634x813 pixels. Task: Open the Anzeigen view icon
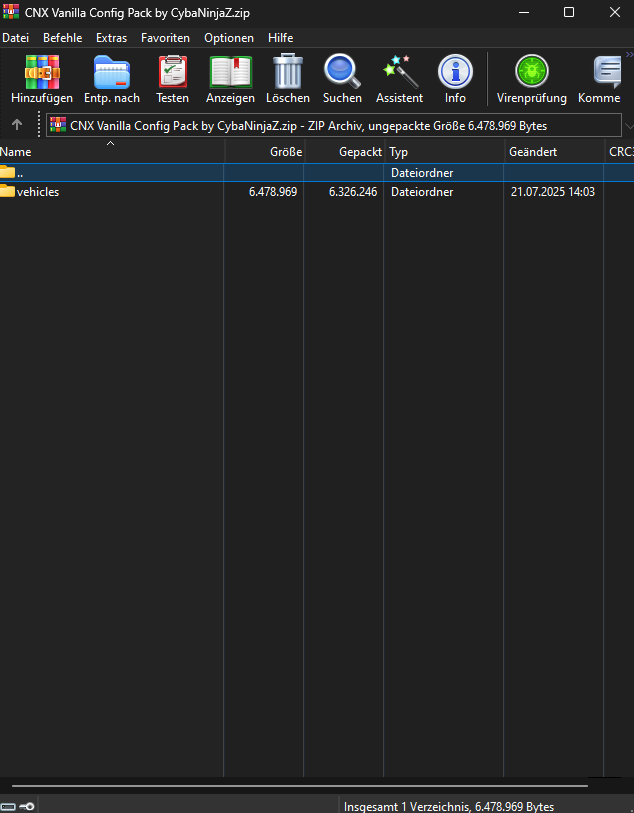(x=231, y=72)
